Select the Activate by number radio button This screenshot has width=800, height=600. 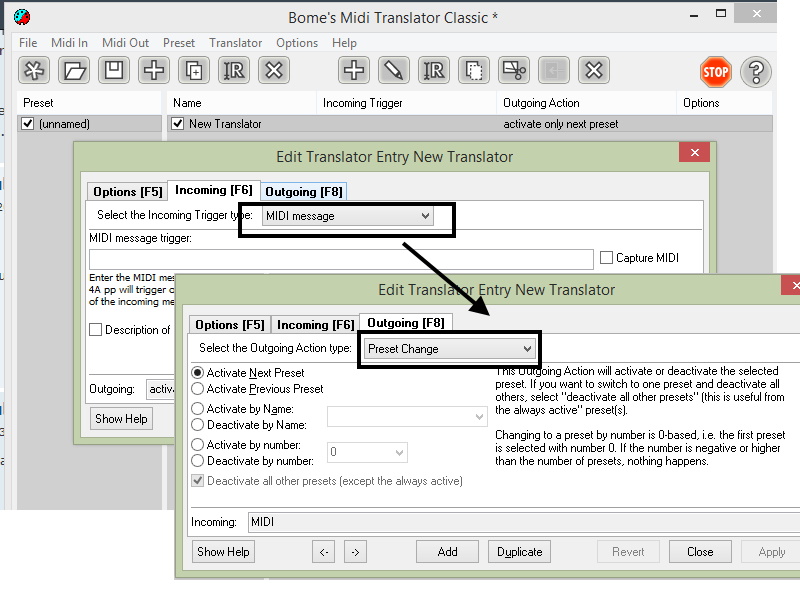[197, 445]
